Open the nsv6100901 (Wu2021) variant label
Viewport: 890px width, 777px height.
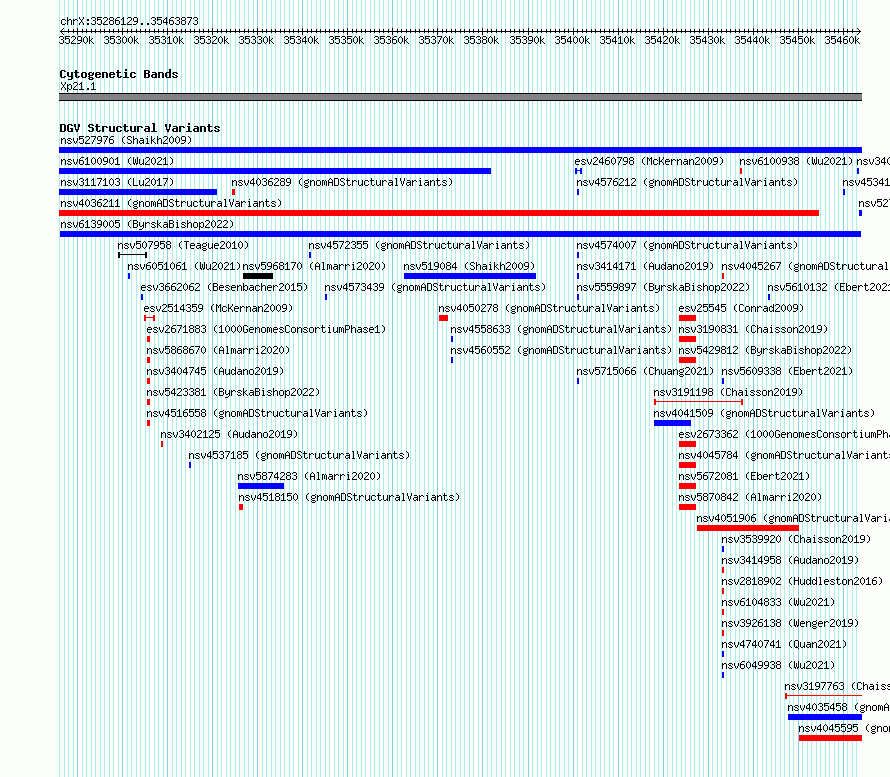(117, 161)
